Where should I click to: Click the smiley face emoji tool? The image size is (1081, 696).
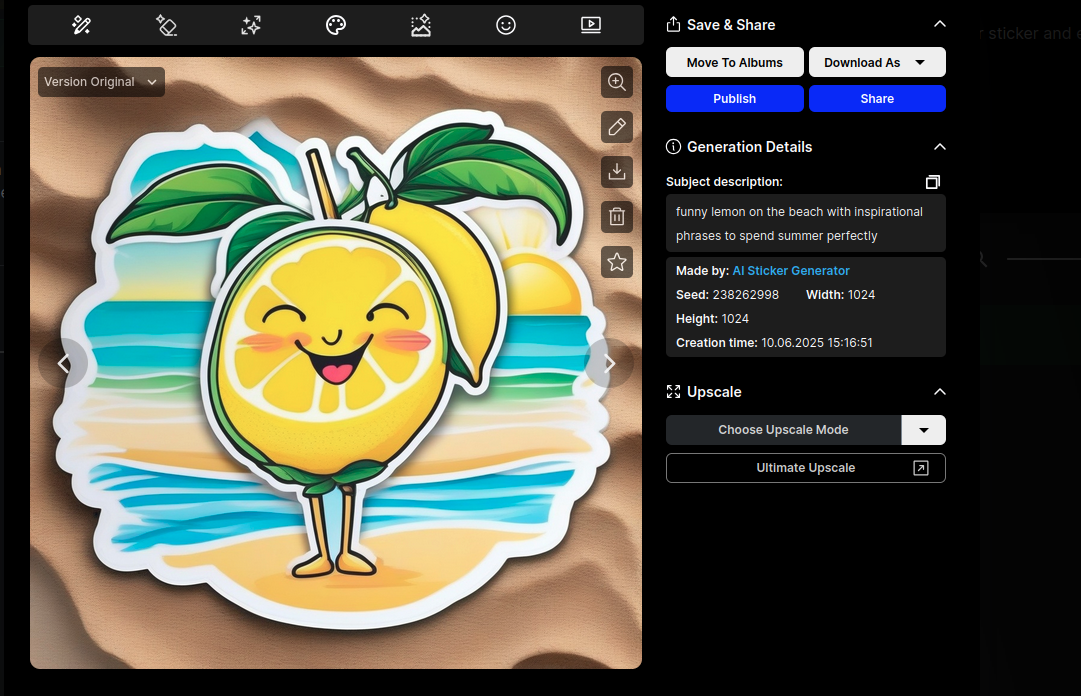505,24
